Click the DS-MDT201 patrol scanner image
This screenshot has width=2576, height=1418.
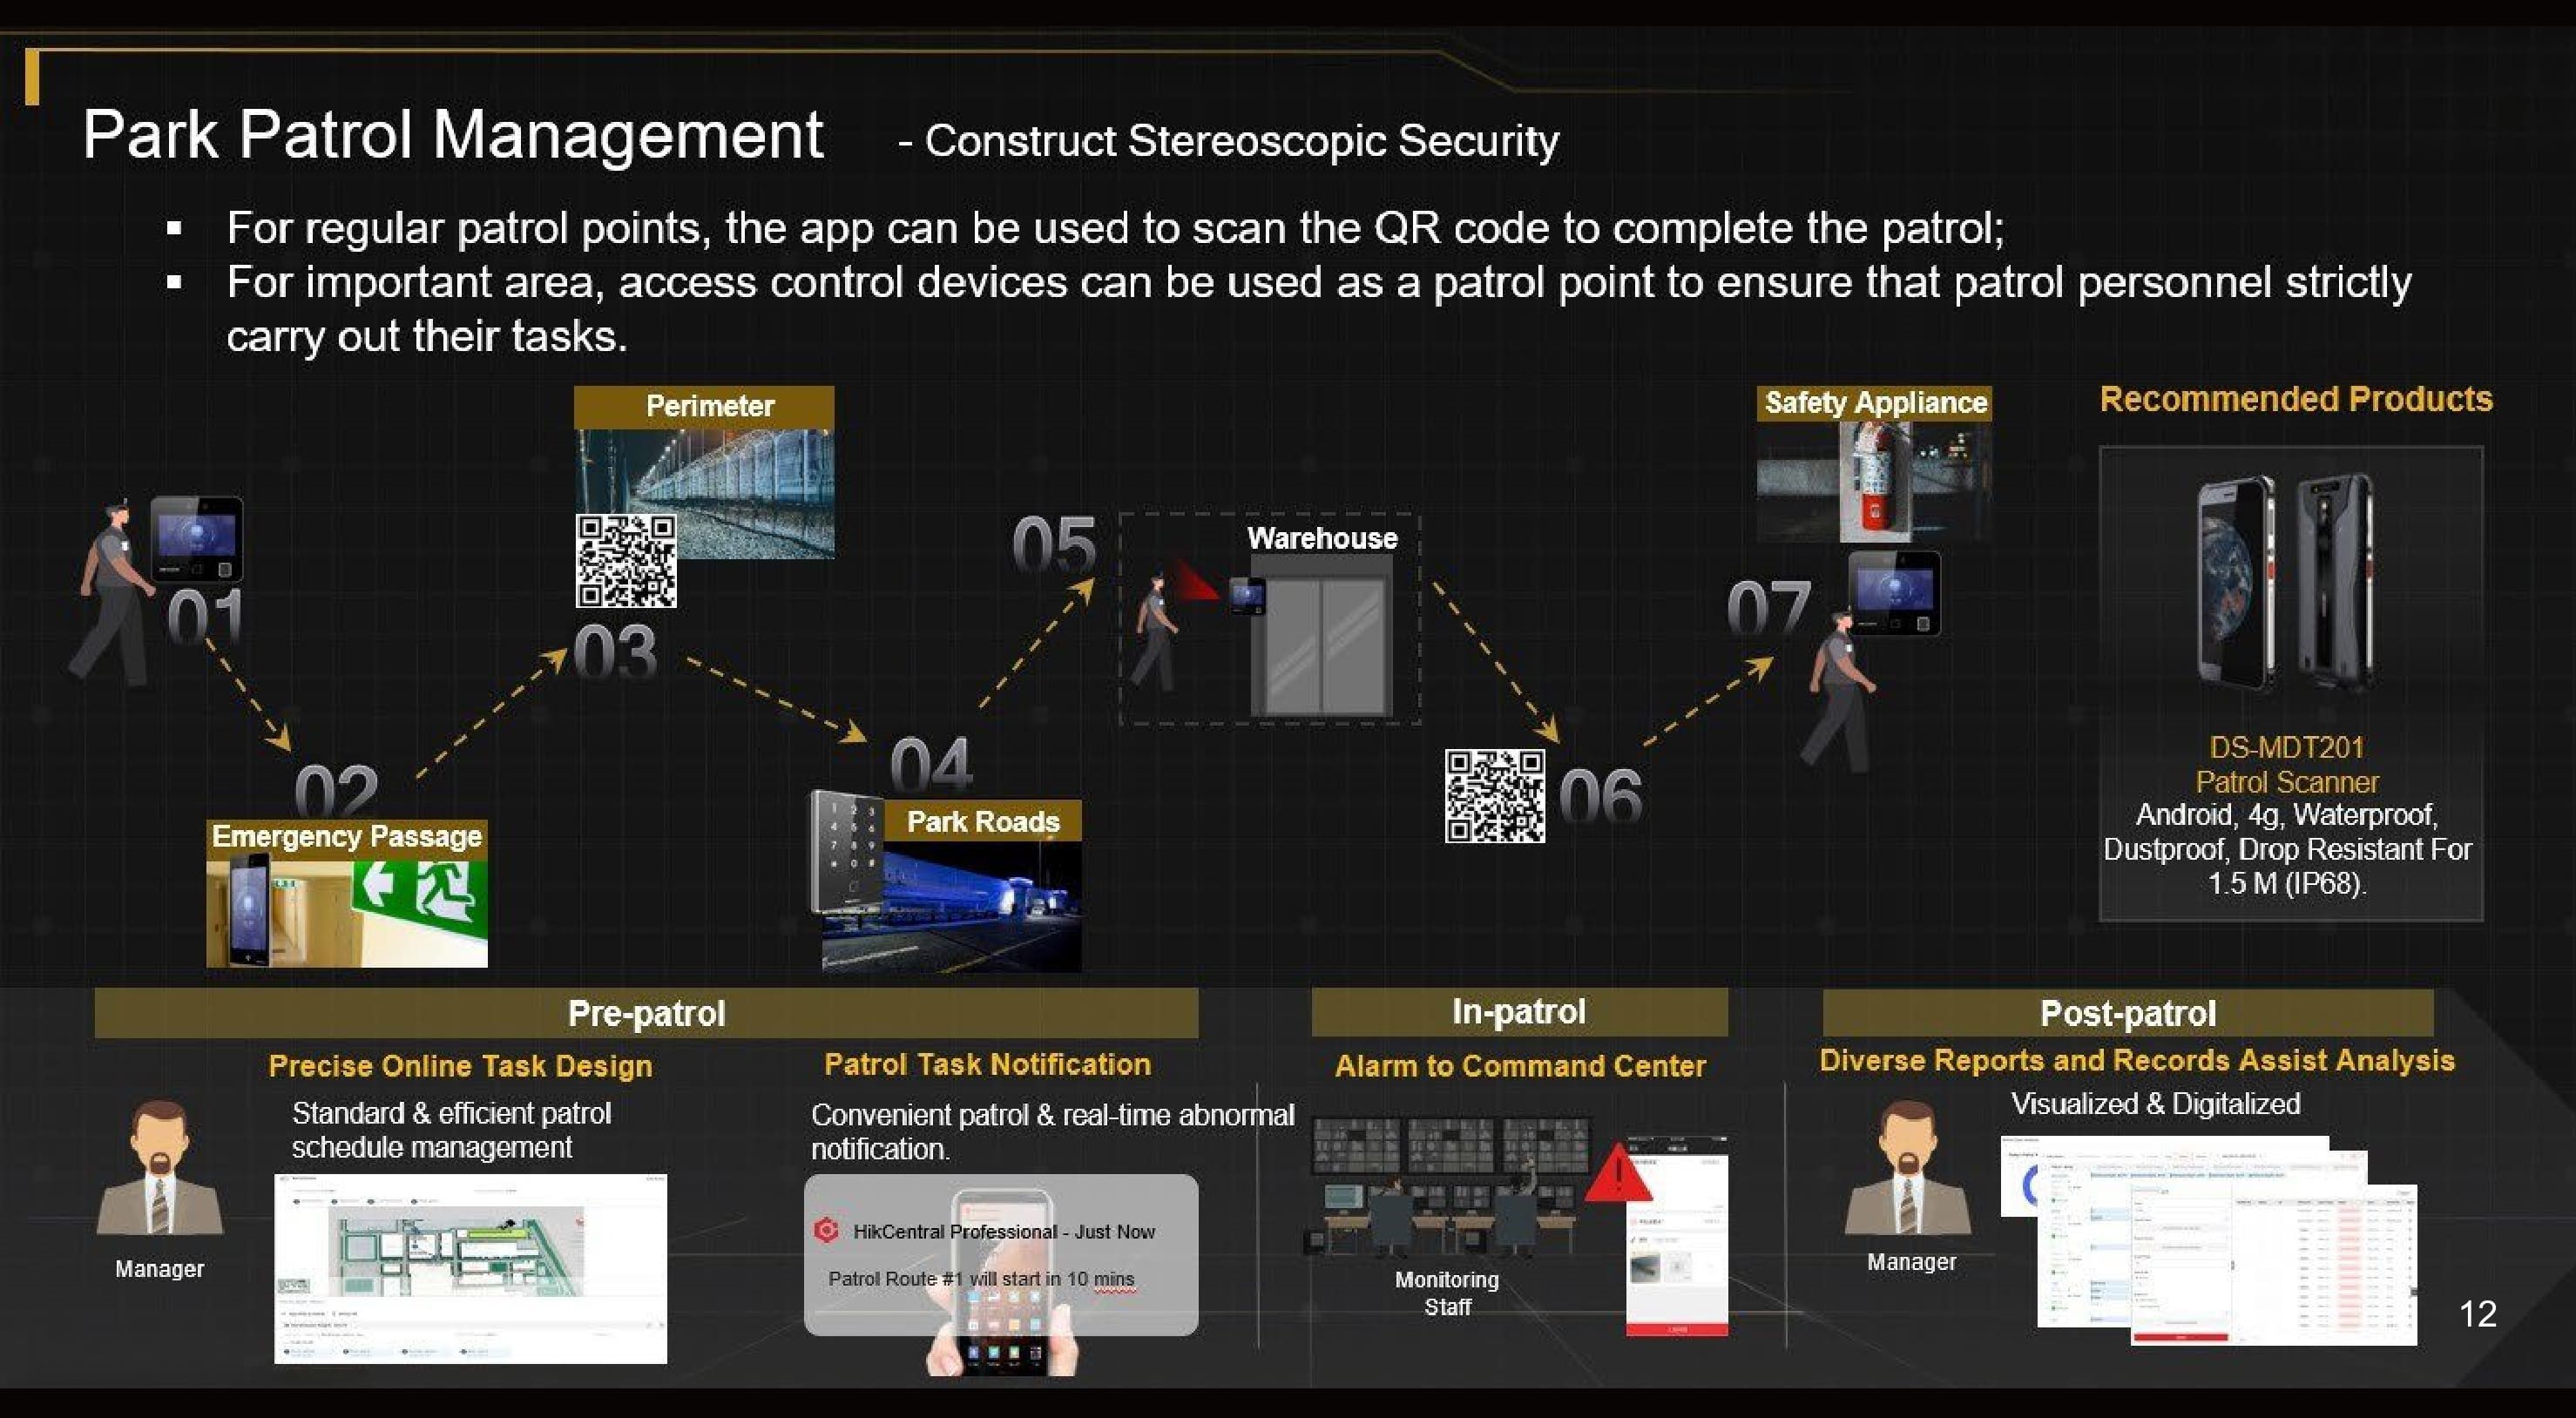pos(2287,584)
